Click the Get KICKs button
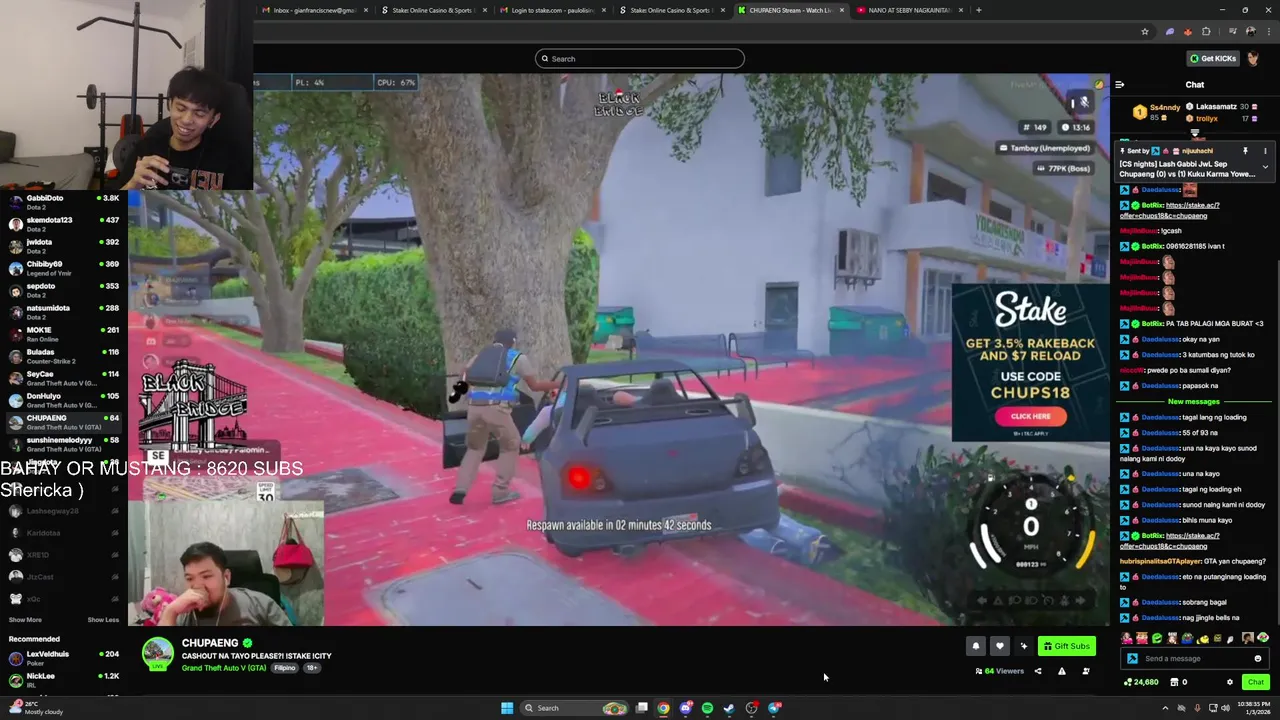This screenshot has height=720, width=1280. click(x=1213, y=58)
